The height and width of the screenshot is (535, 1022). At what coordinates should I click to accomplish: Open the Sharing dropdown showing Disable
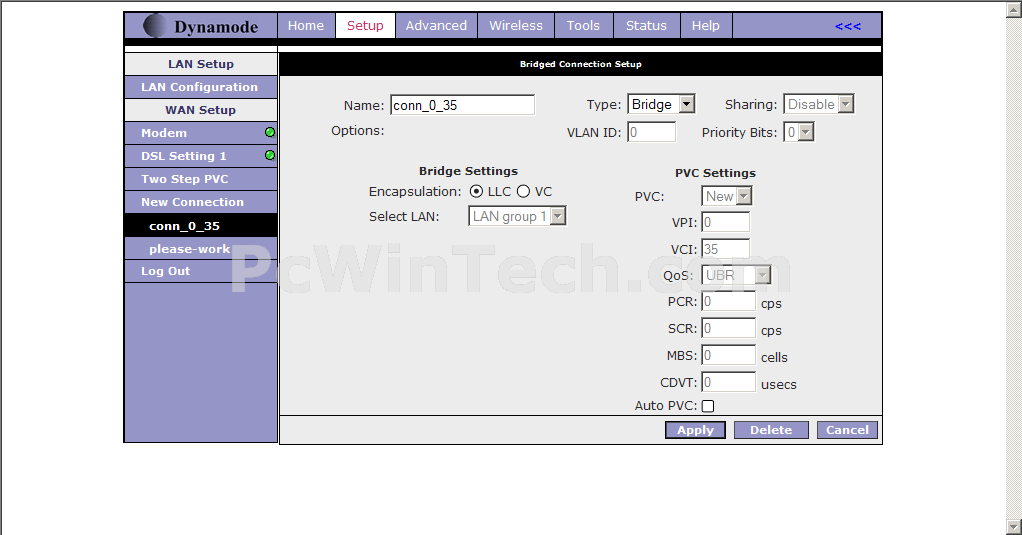819,104
